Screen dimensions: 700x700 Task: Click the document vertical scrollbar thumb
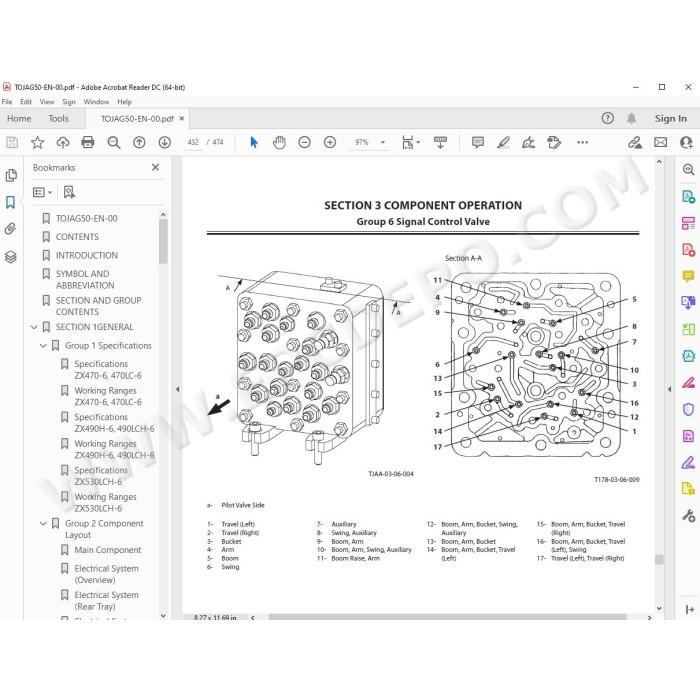[x=659, y=559]
